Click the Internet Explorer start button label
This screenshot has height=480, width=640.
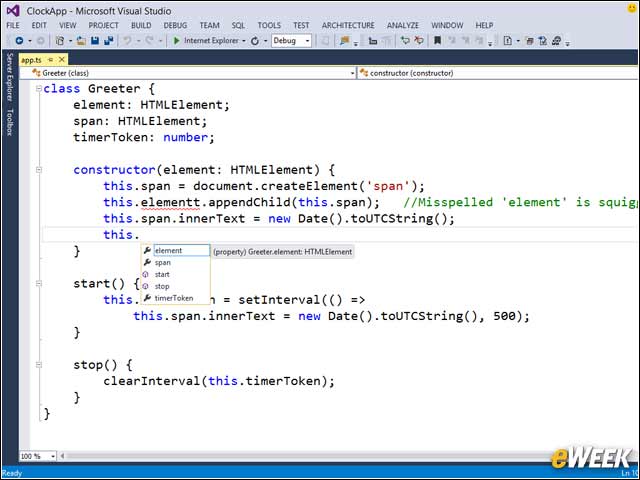(211, 41)
